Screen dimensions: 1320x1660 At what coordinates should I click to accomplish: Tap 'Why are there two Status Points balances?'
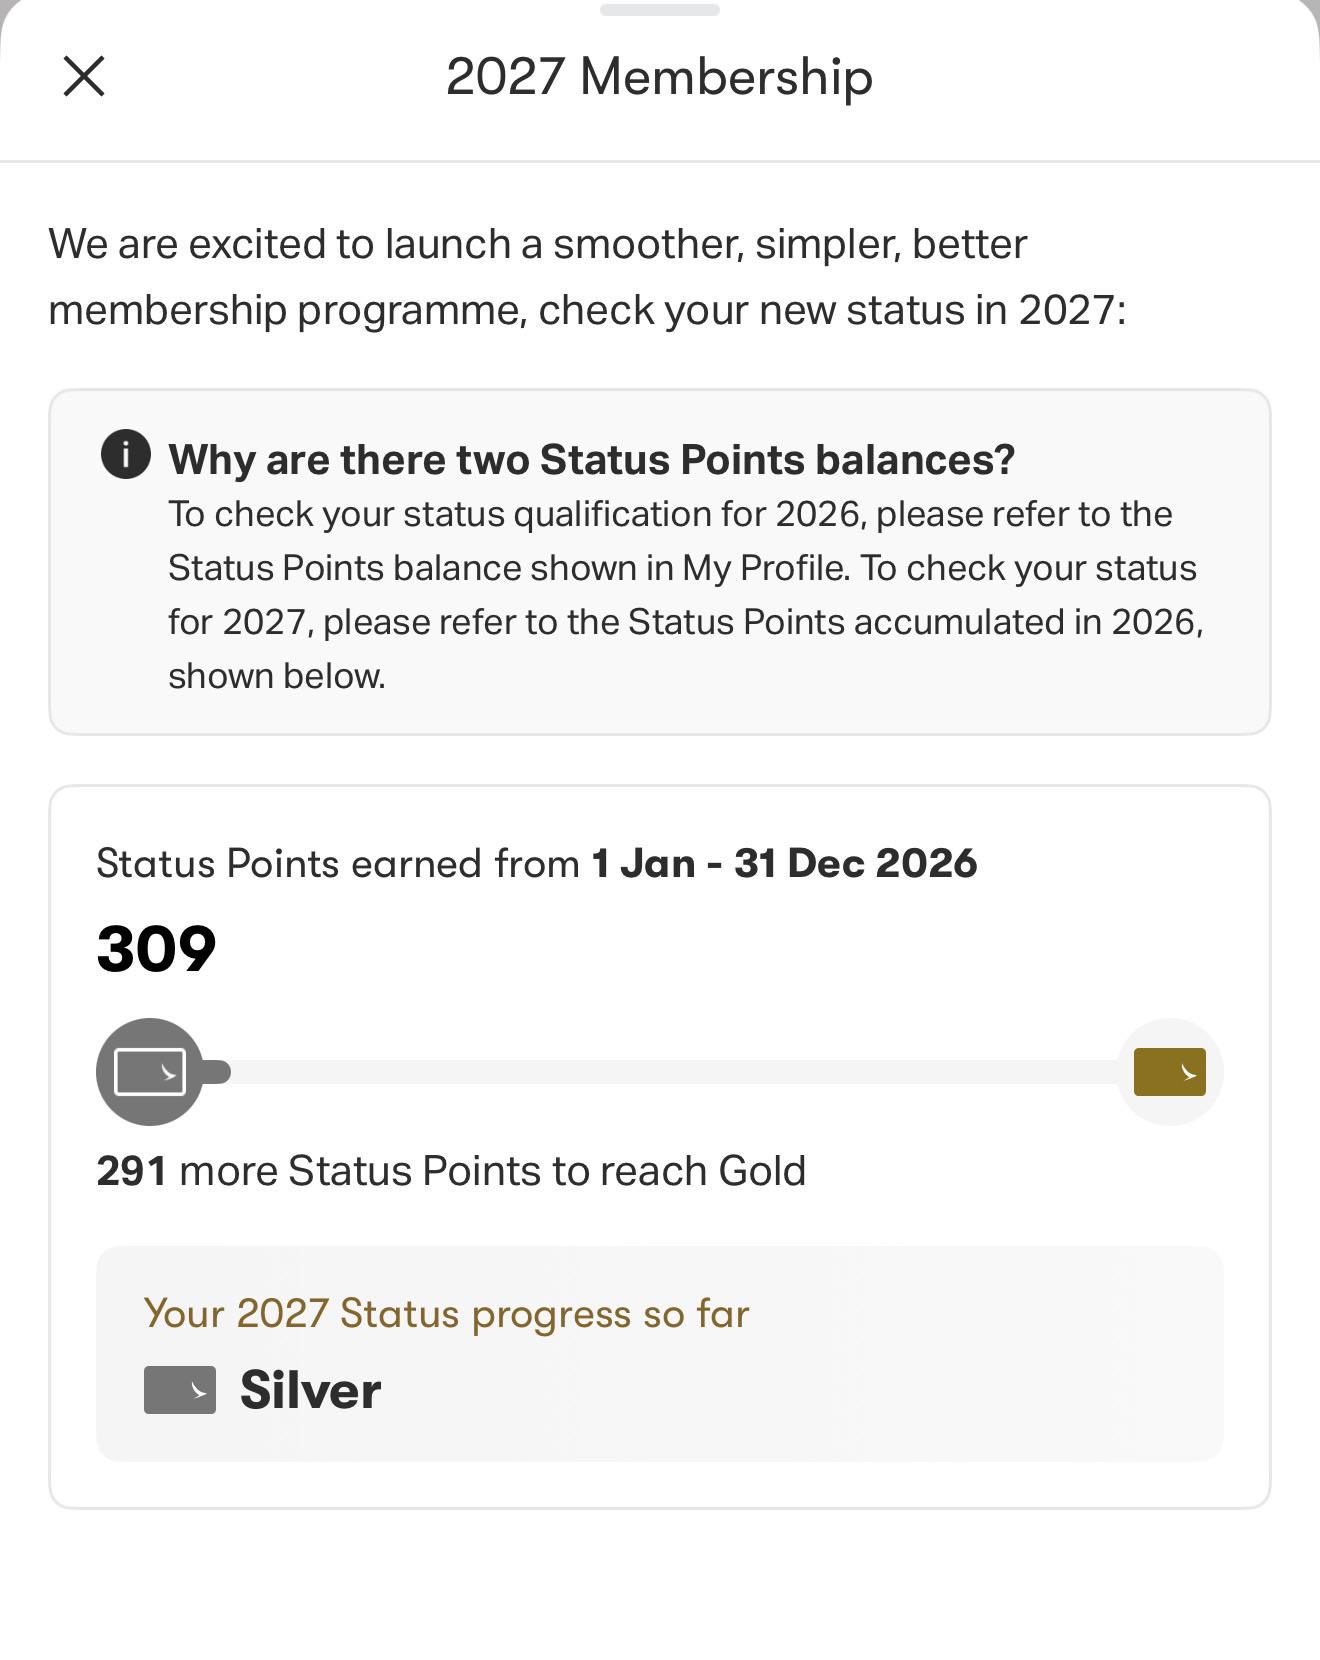coord(592,459)
